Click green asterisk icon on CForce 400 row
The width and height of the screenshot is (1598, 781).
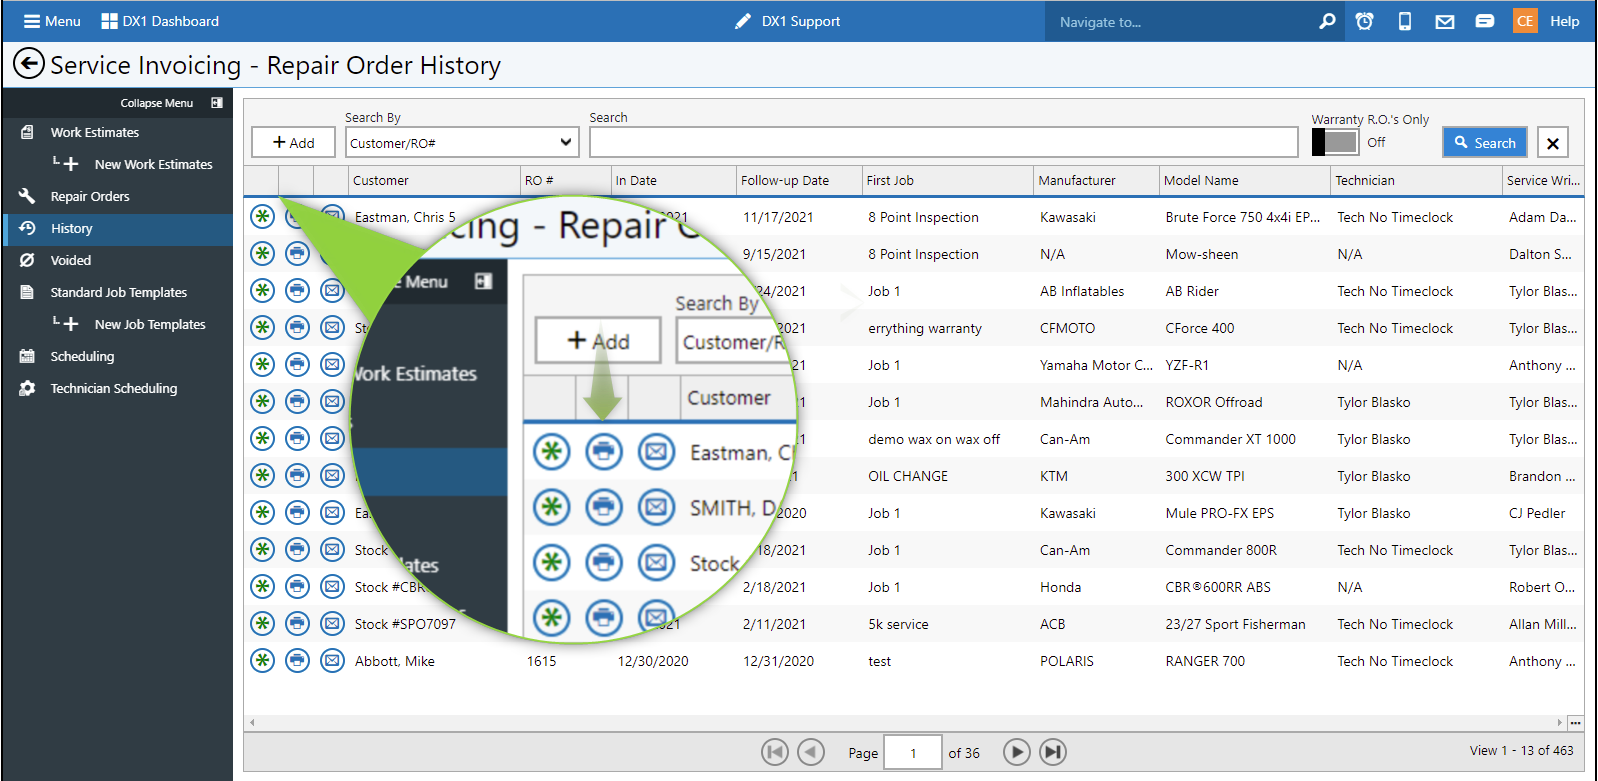(262, 327)
